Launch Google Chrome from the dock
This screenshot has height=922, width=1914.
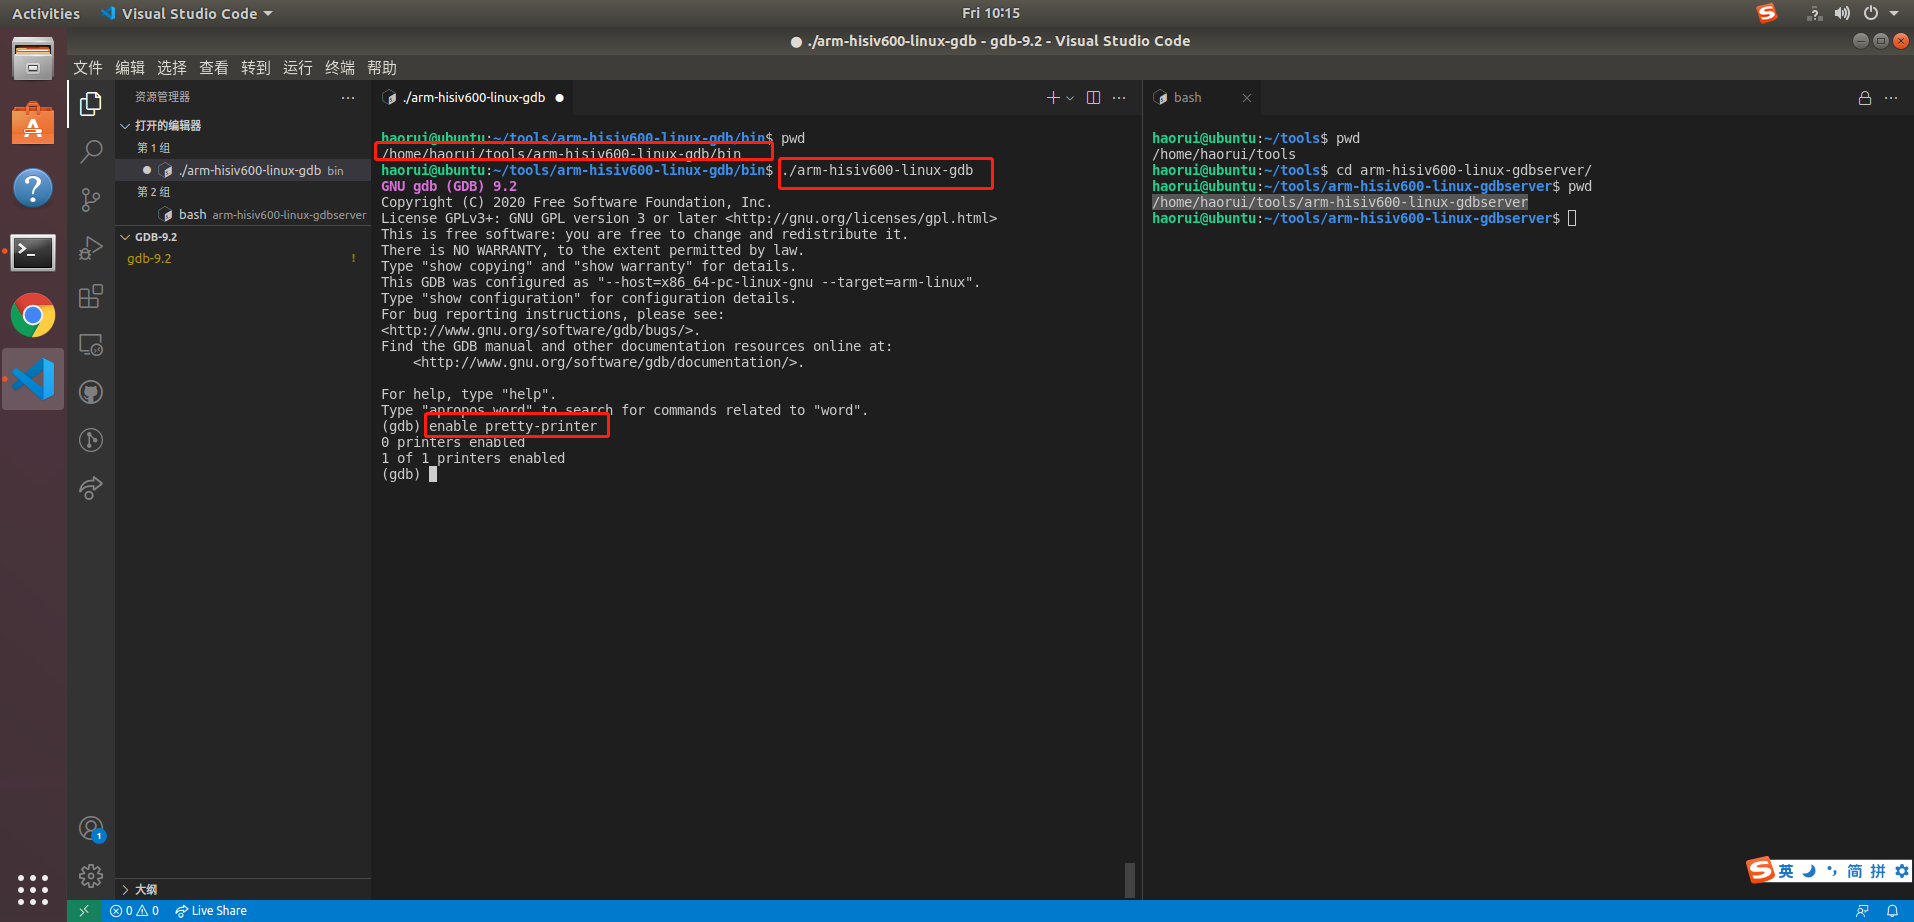click(33, 316)
